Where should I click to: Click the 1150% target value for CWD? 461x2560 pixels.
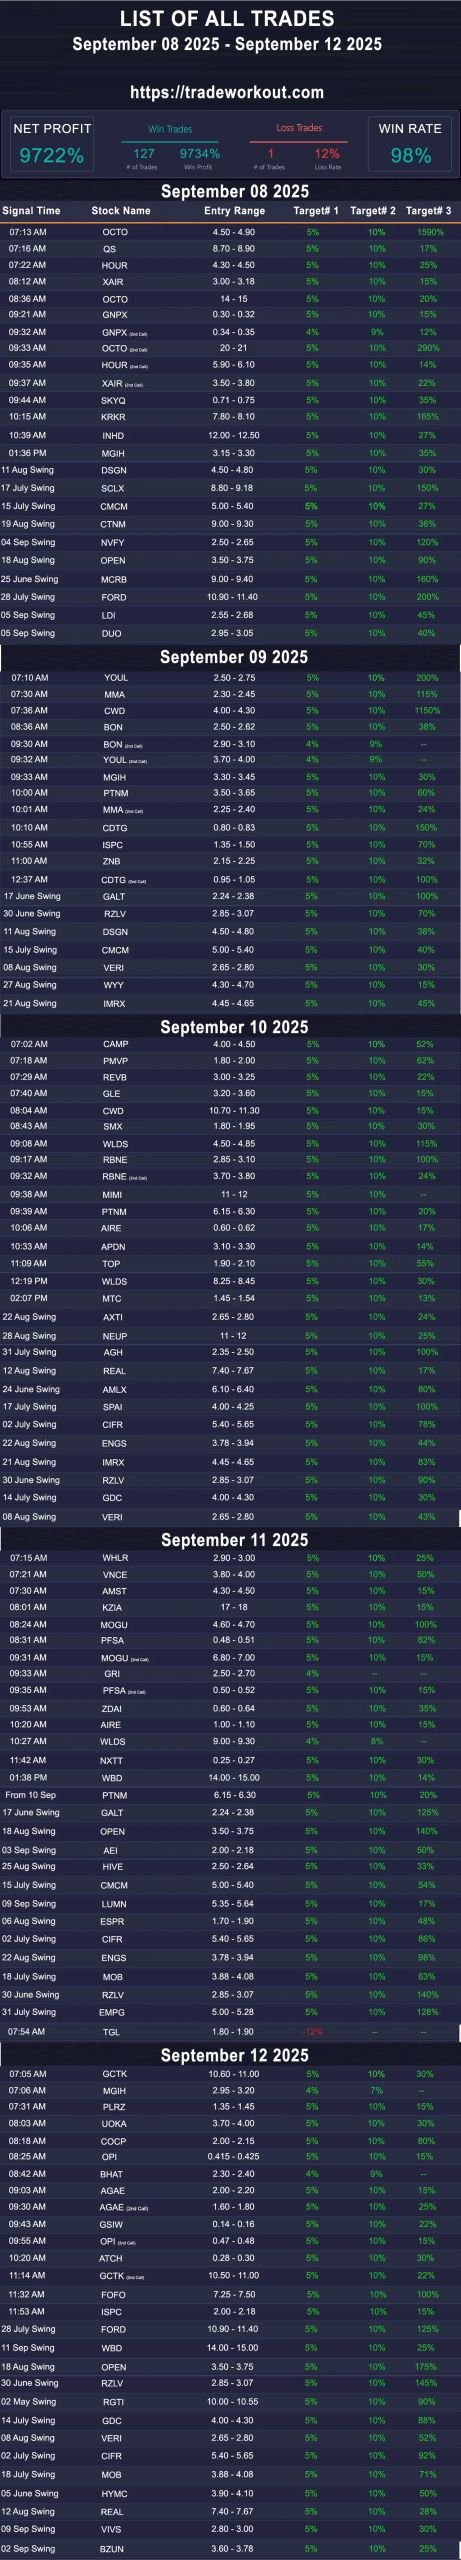pyautogui.click(x=428, y=711)
